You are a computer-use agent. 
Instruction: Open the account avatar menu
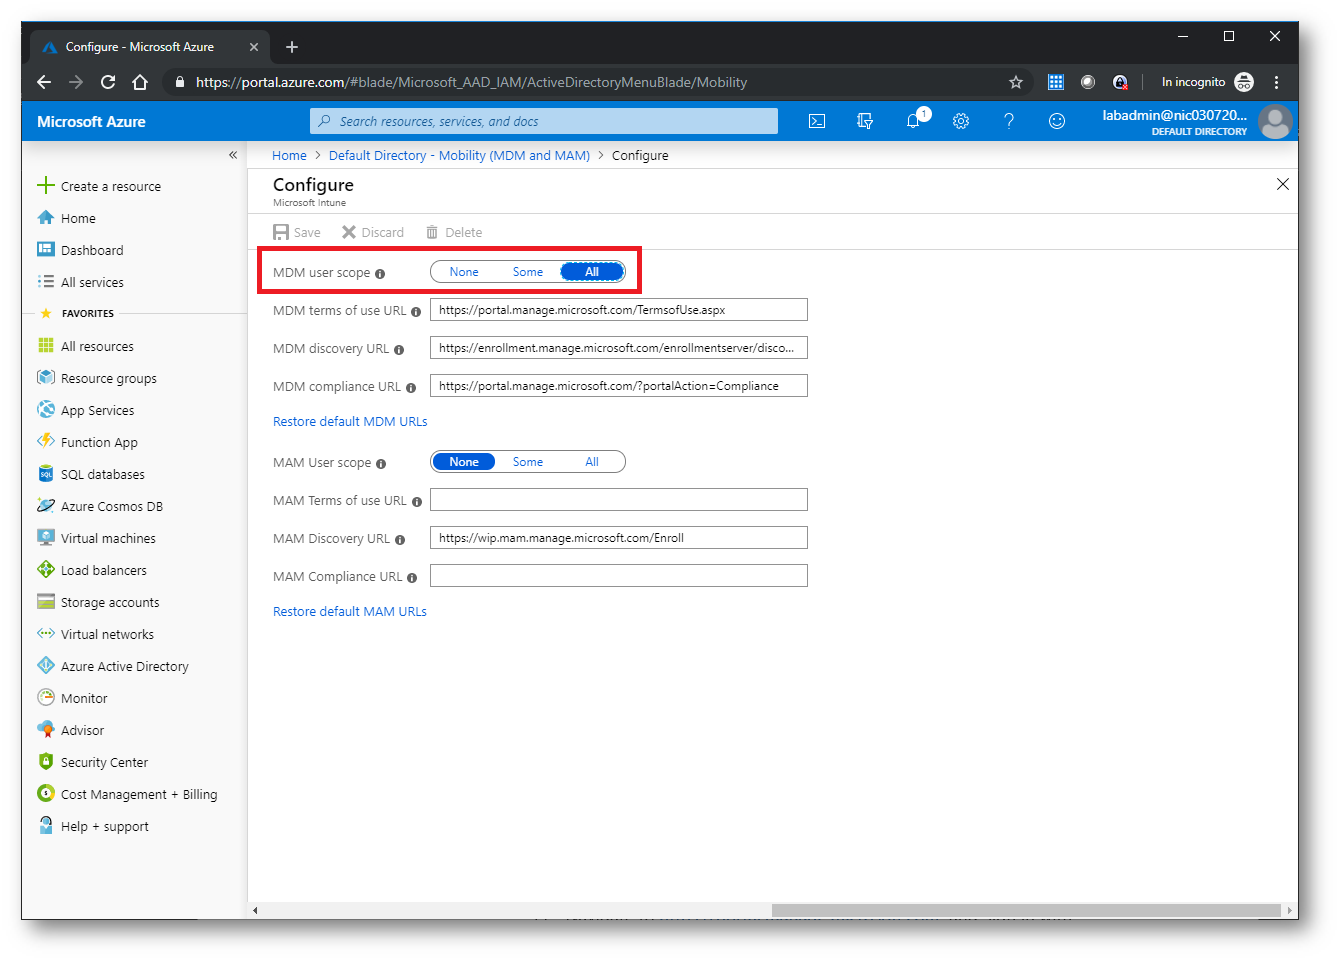pos(1275,122)
